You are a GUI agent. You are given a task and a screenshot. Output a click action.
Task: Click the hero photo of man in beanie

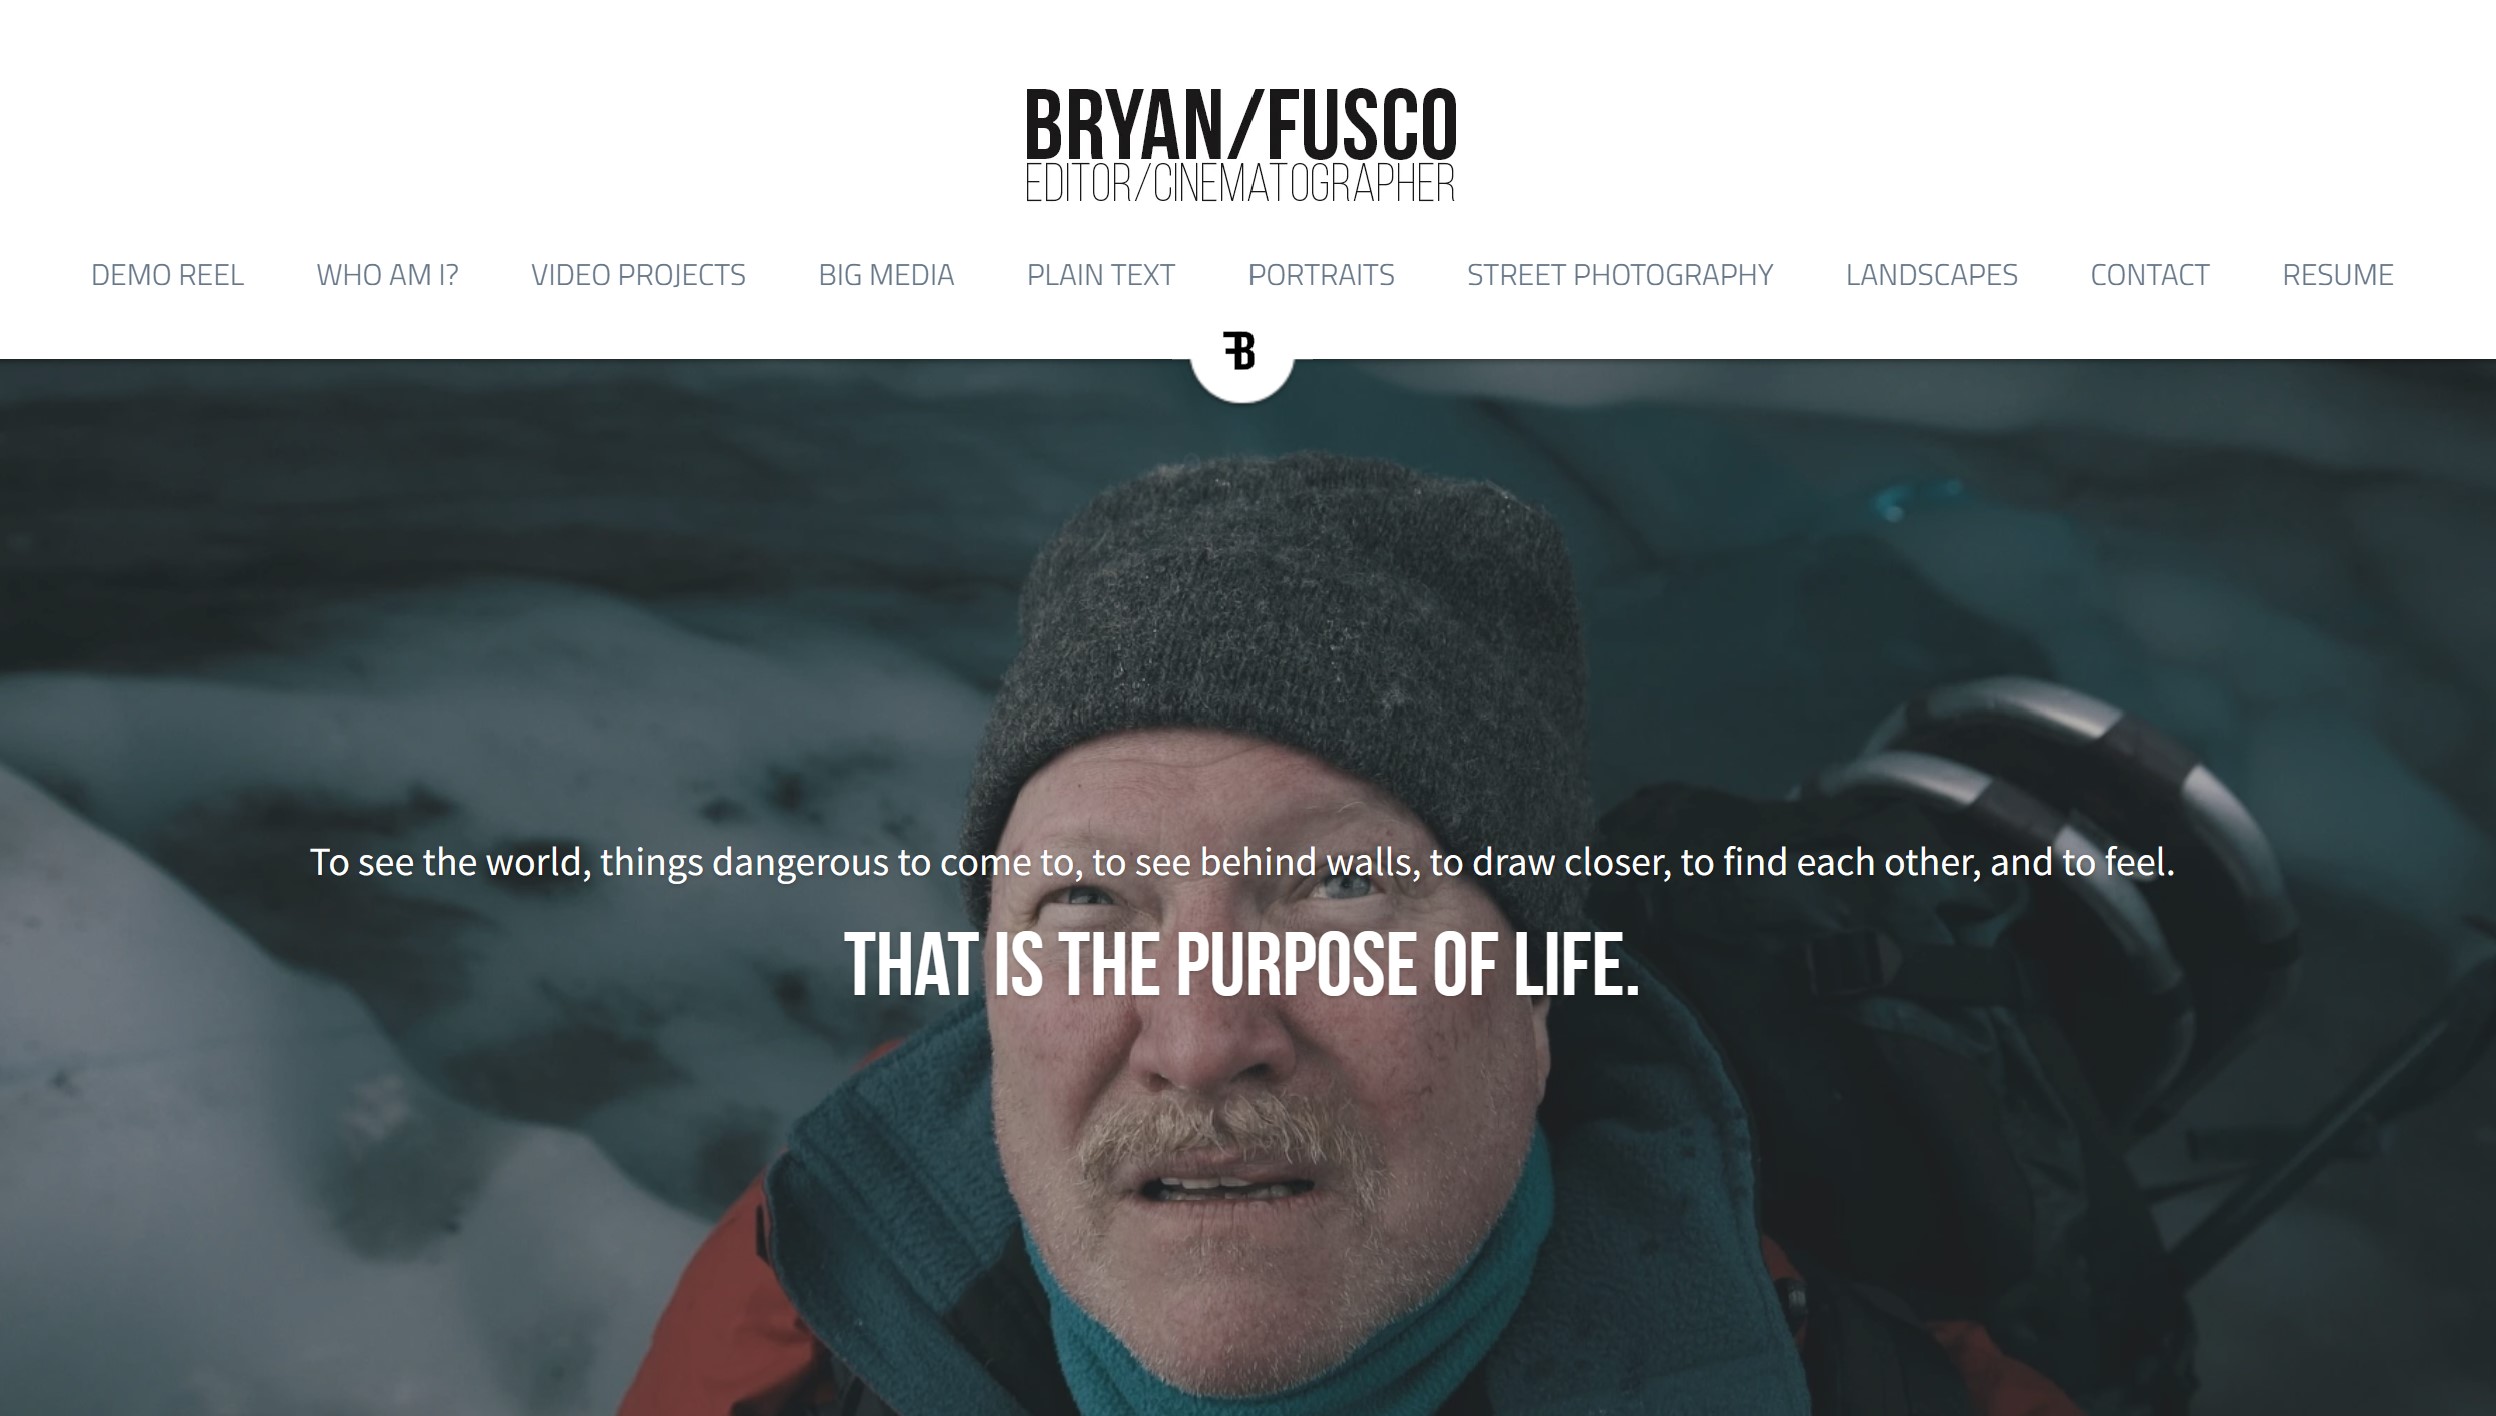pyautogui.click(x=1248, y=887)
